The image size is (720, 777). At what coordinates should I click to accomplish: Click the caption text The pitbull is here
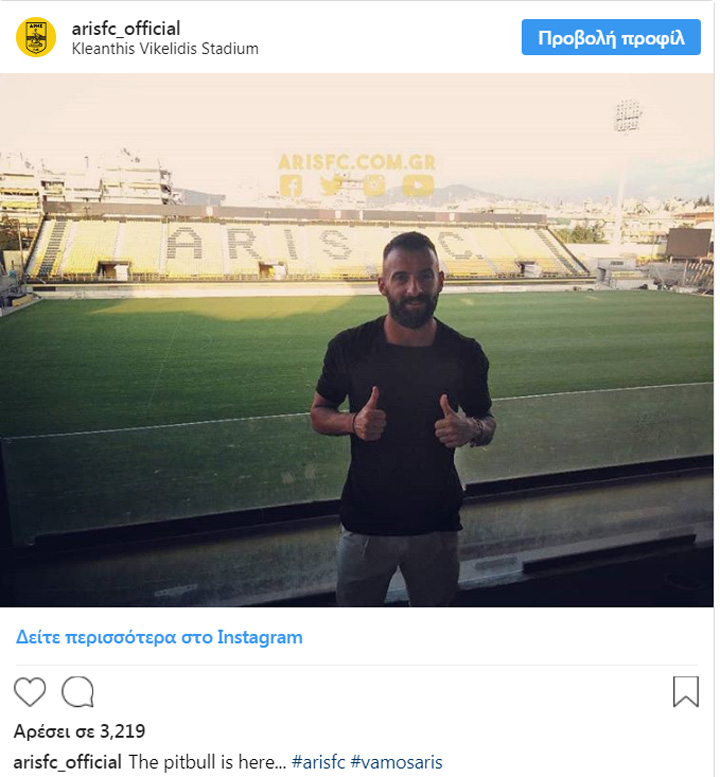pos(207,762)
